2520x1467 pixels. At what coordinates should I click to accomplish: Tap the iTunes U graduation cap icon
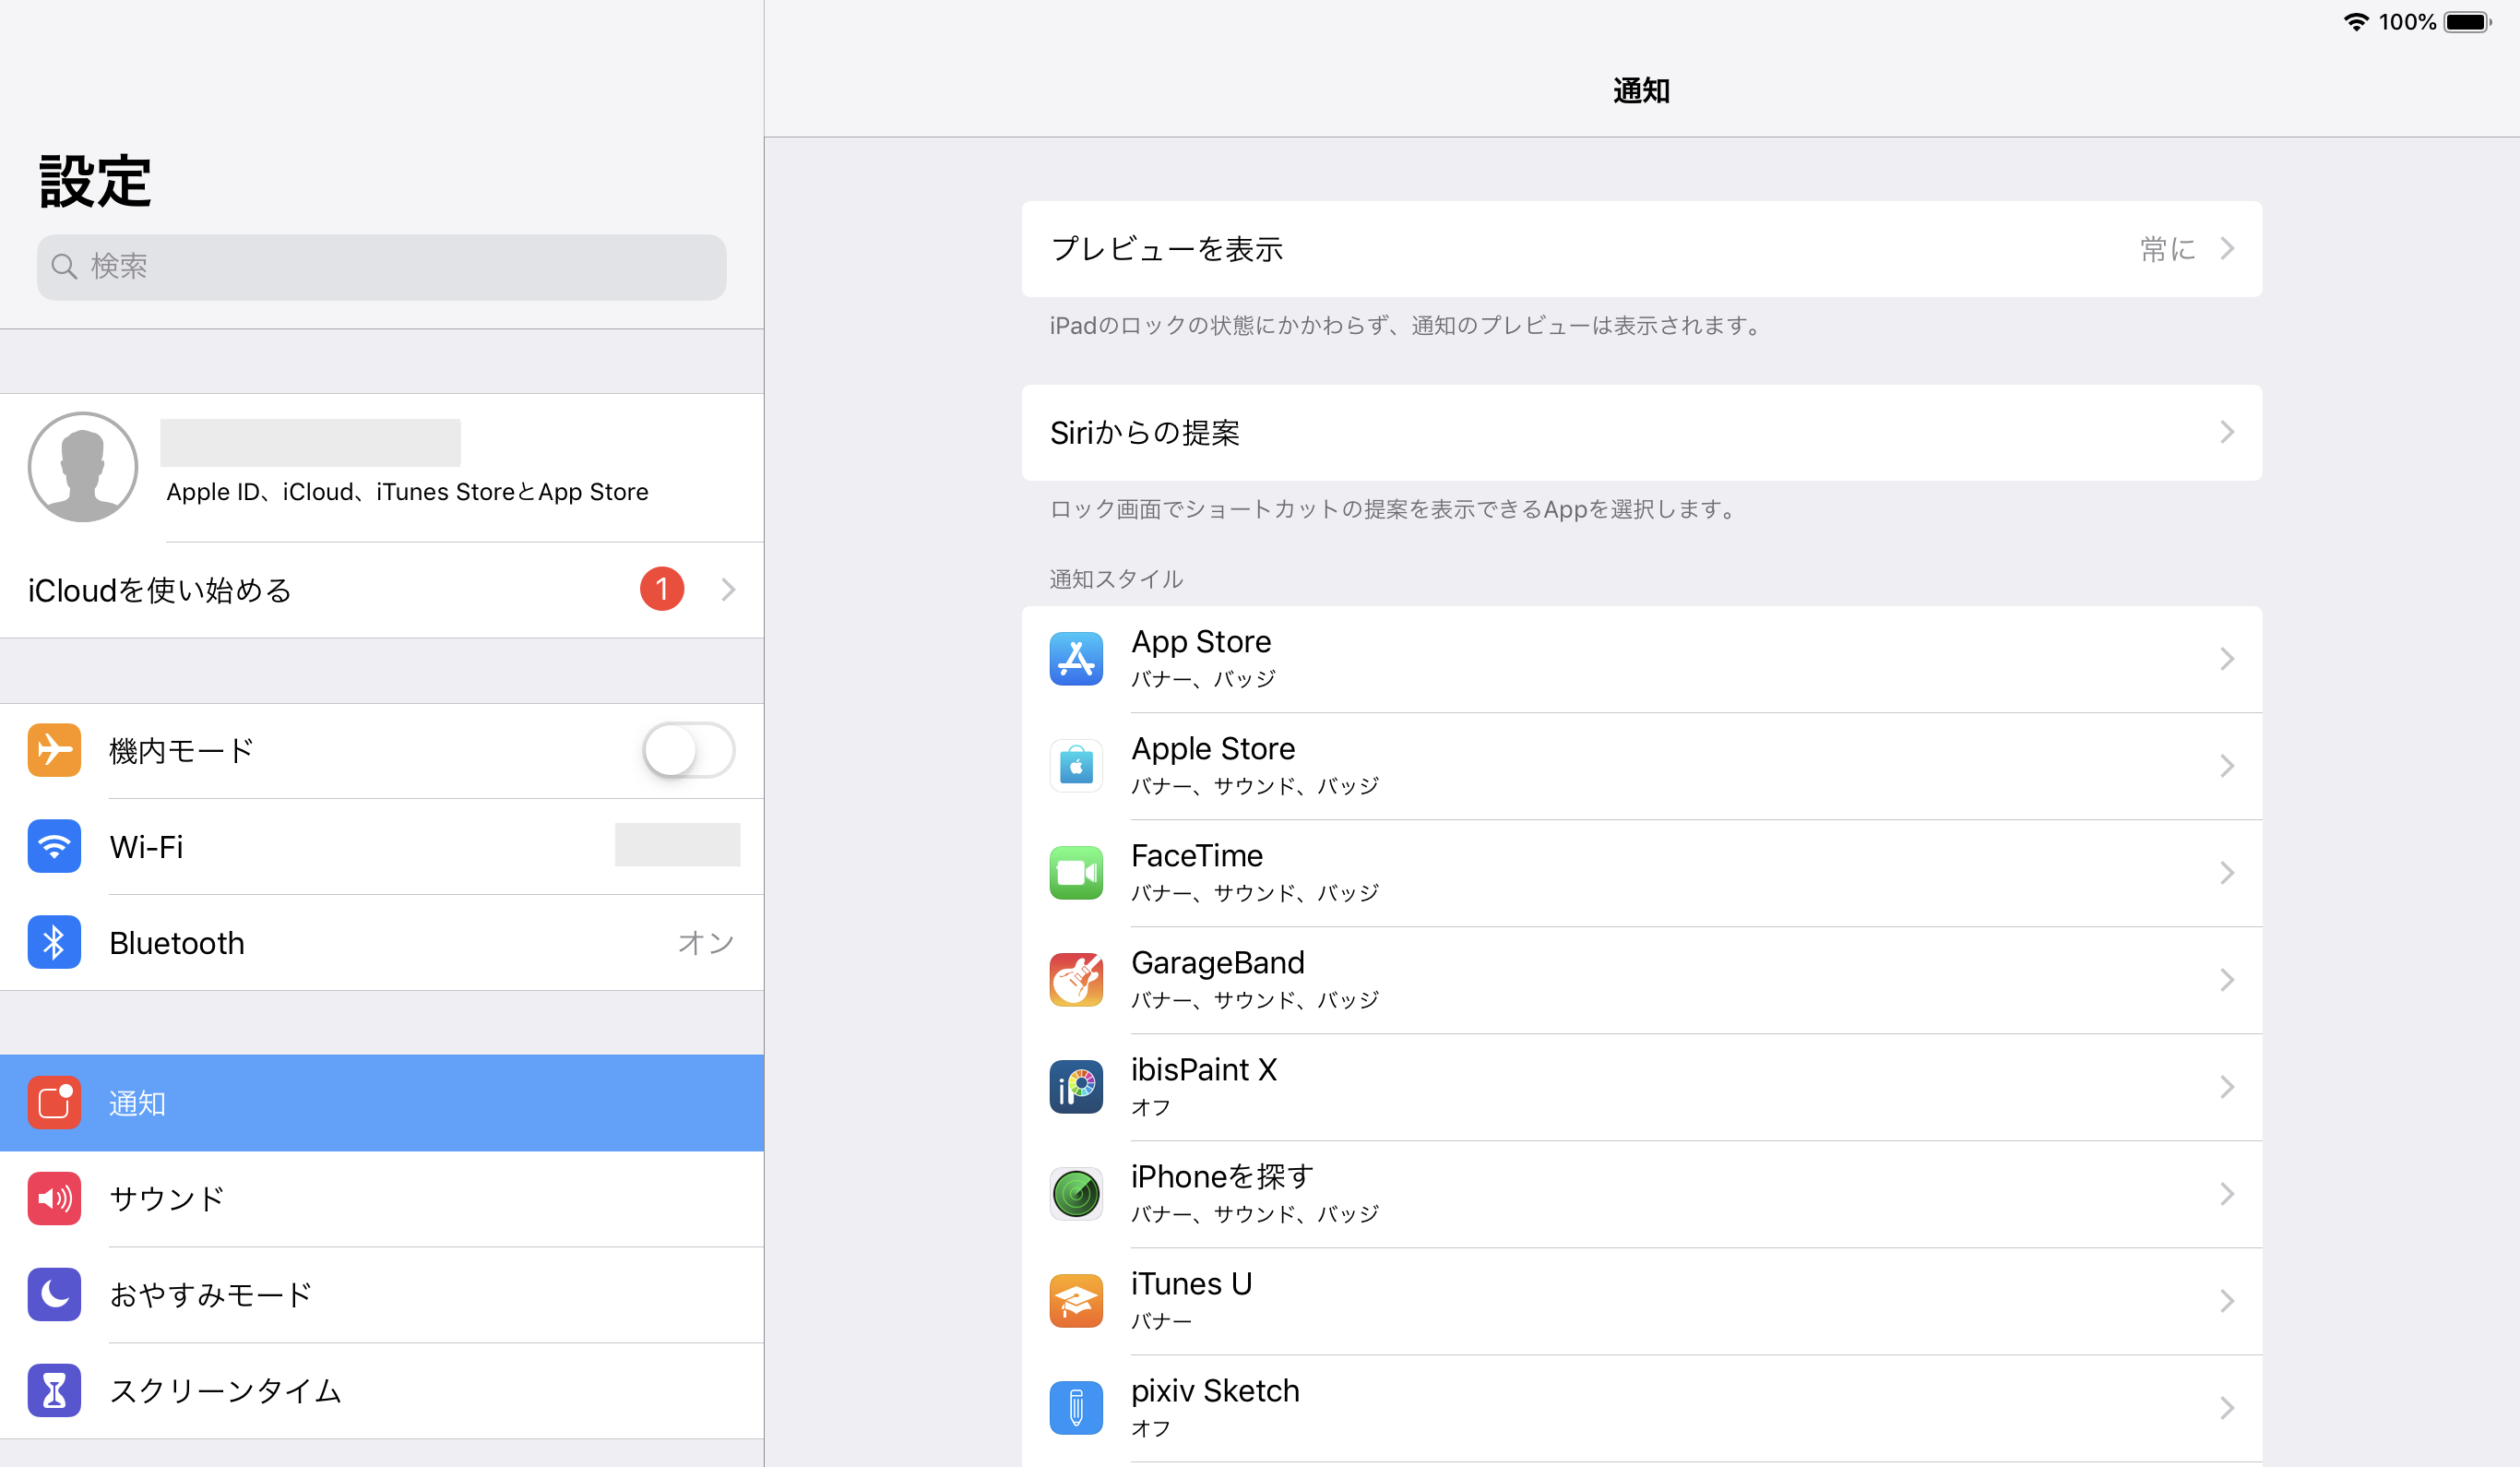[x=1076, y=1301]
